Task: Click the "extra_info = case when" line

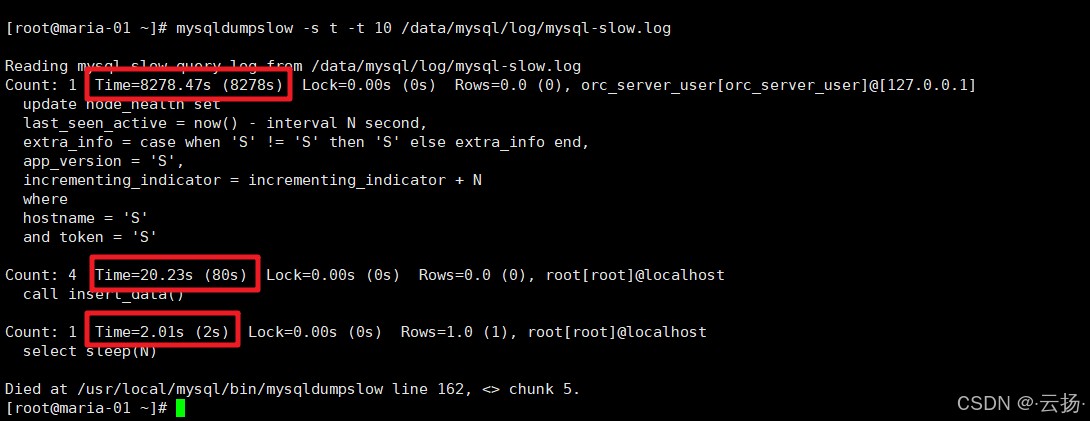Action: (306, 142)
